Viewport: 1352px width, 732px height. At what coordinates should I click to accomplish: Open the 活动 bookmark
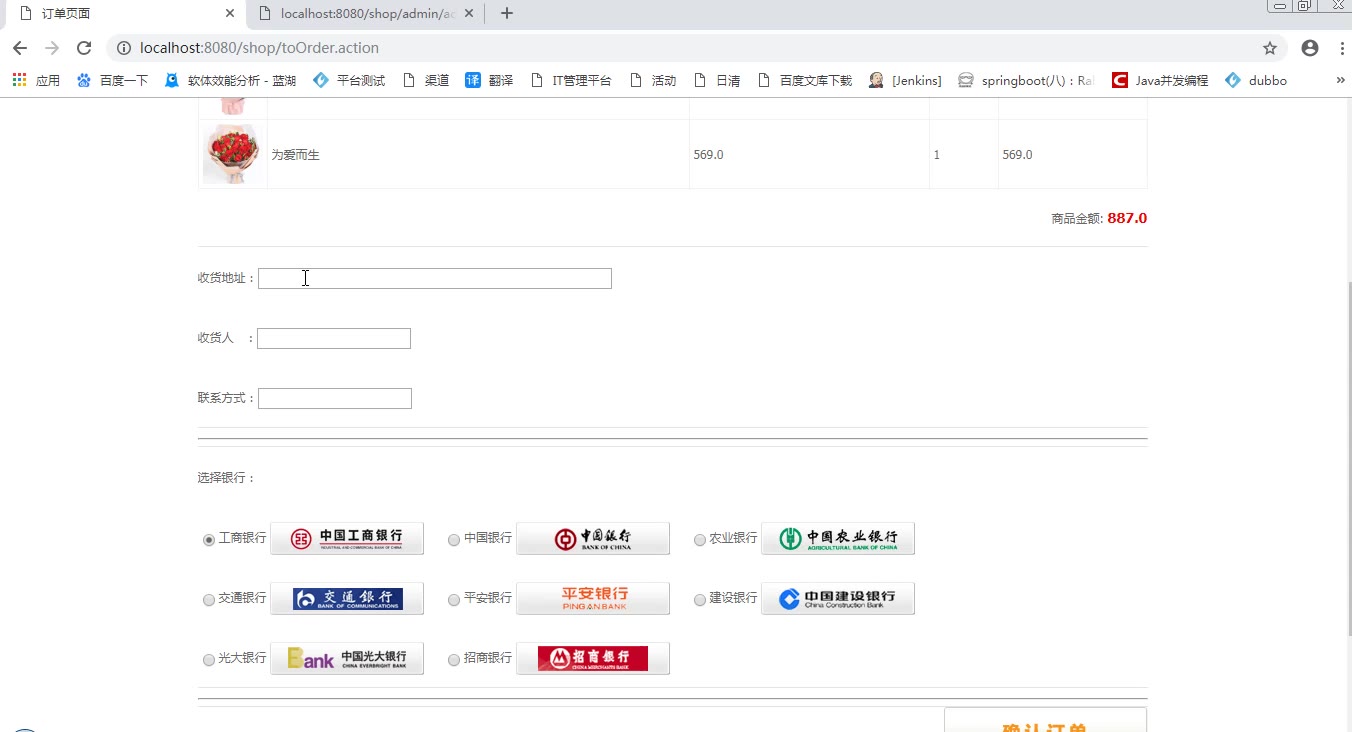click(653, 80)
